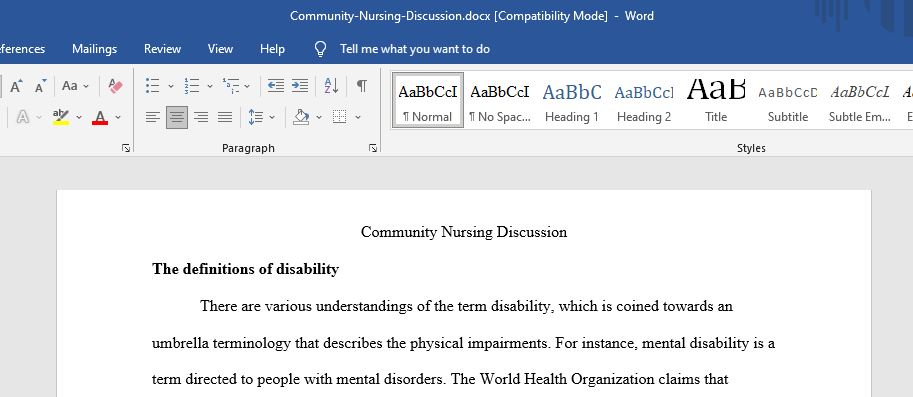Viewport: 913px width, 397px height.
Task: Toggle Show/Hide paragraph marks
Action: [362, 86]
